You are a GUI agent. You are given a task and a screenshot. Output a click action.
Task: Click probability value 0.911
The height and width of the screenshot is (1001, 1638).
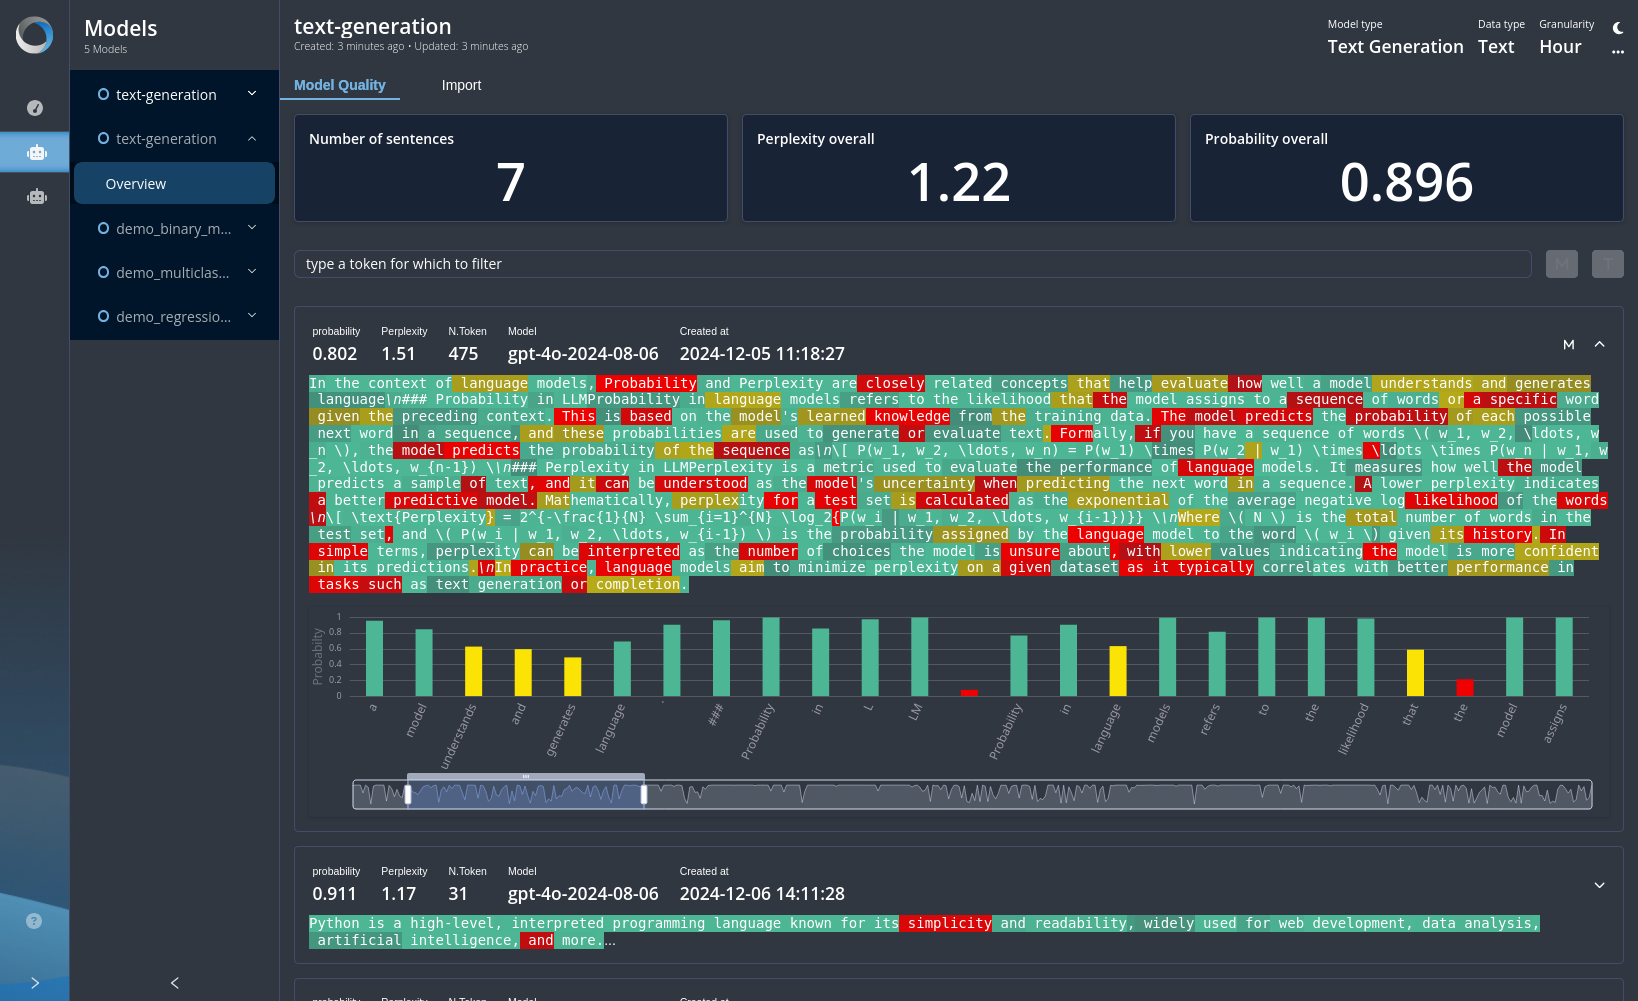tap(334, 894)
